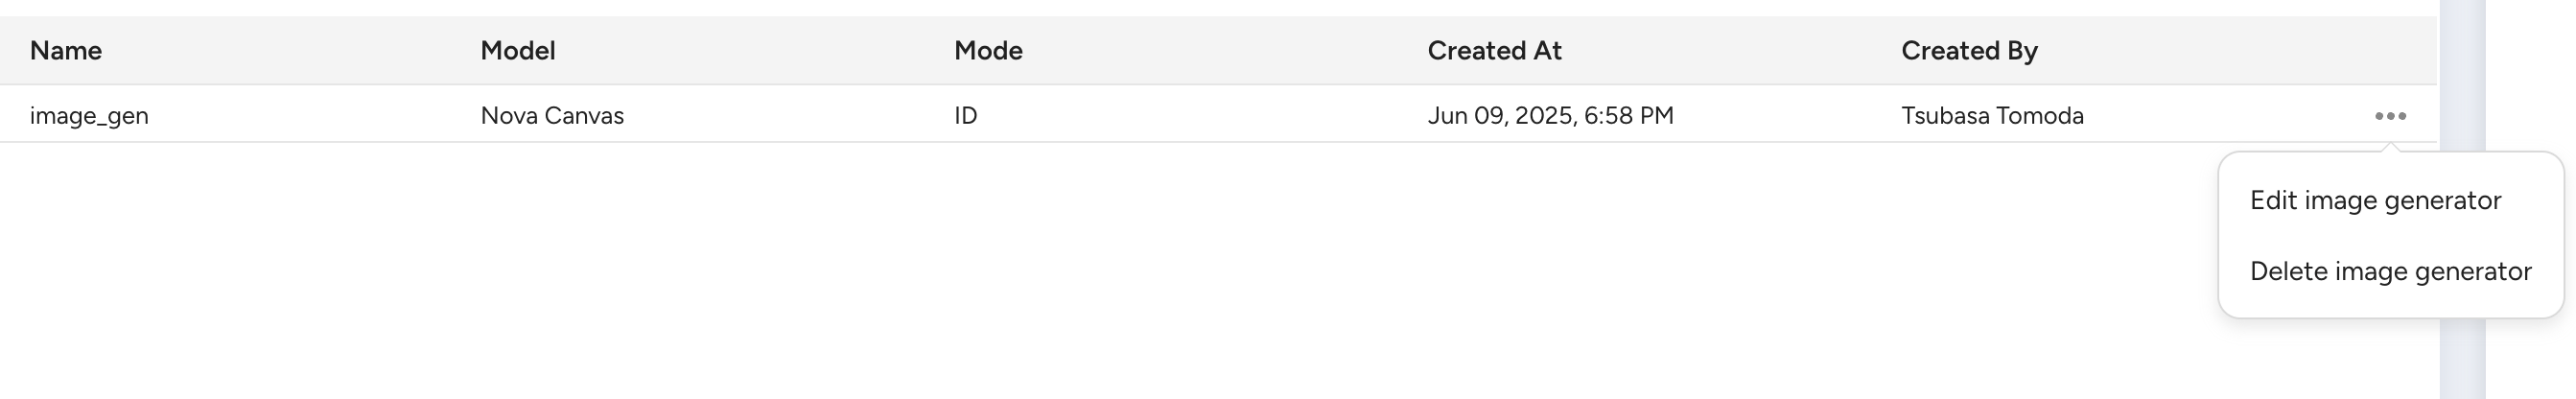The width and height of the screenshot is (2576, 399).
Task: Click the ID mode cell
Action: 965,116
